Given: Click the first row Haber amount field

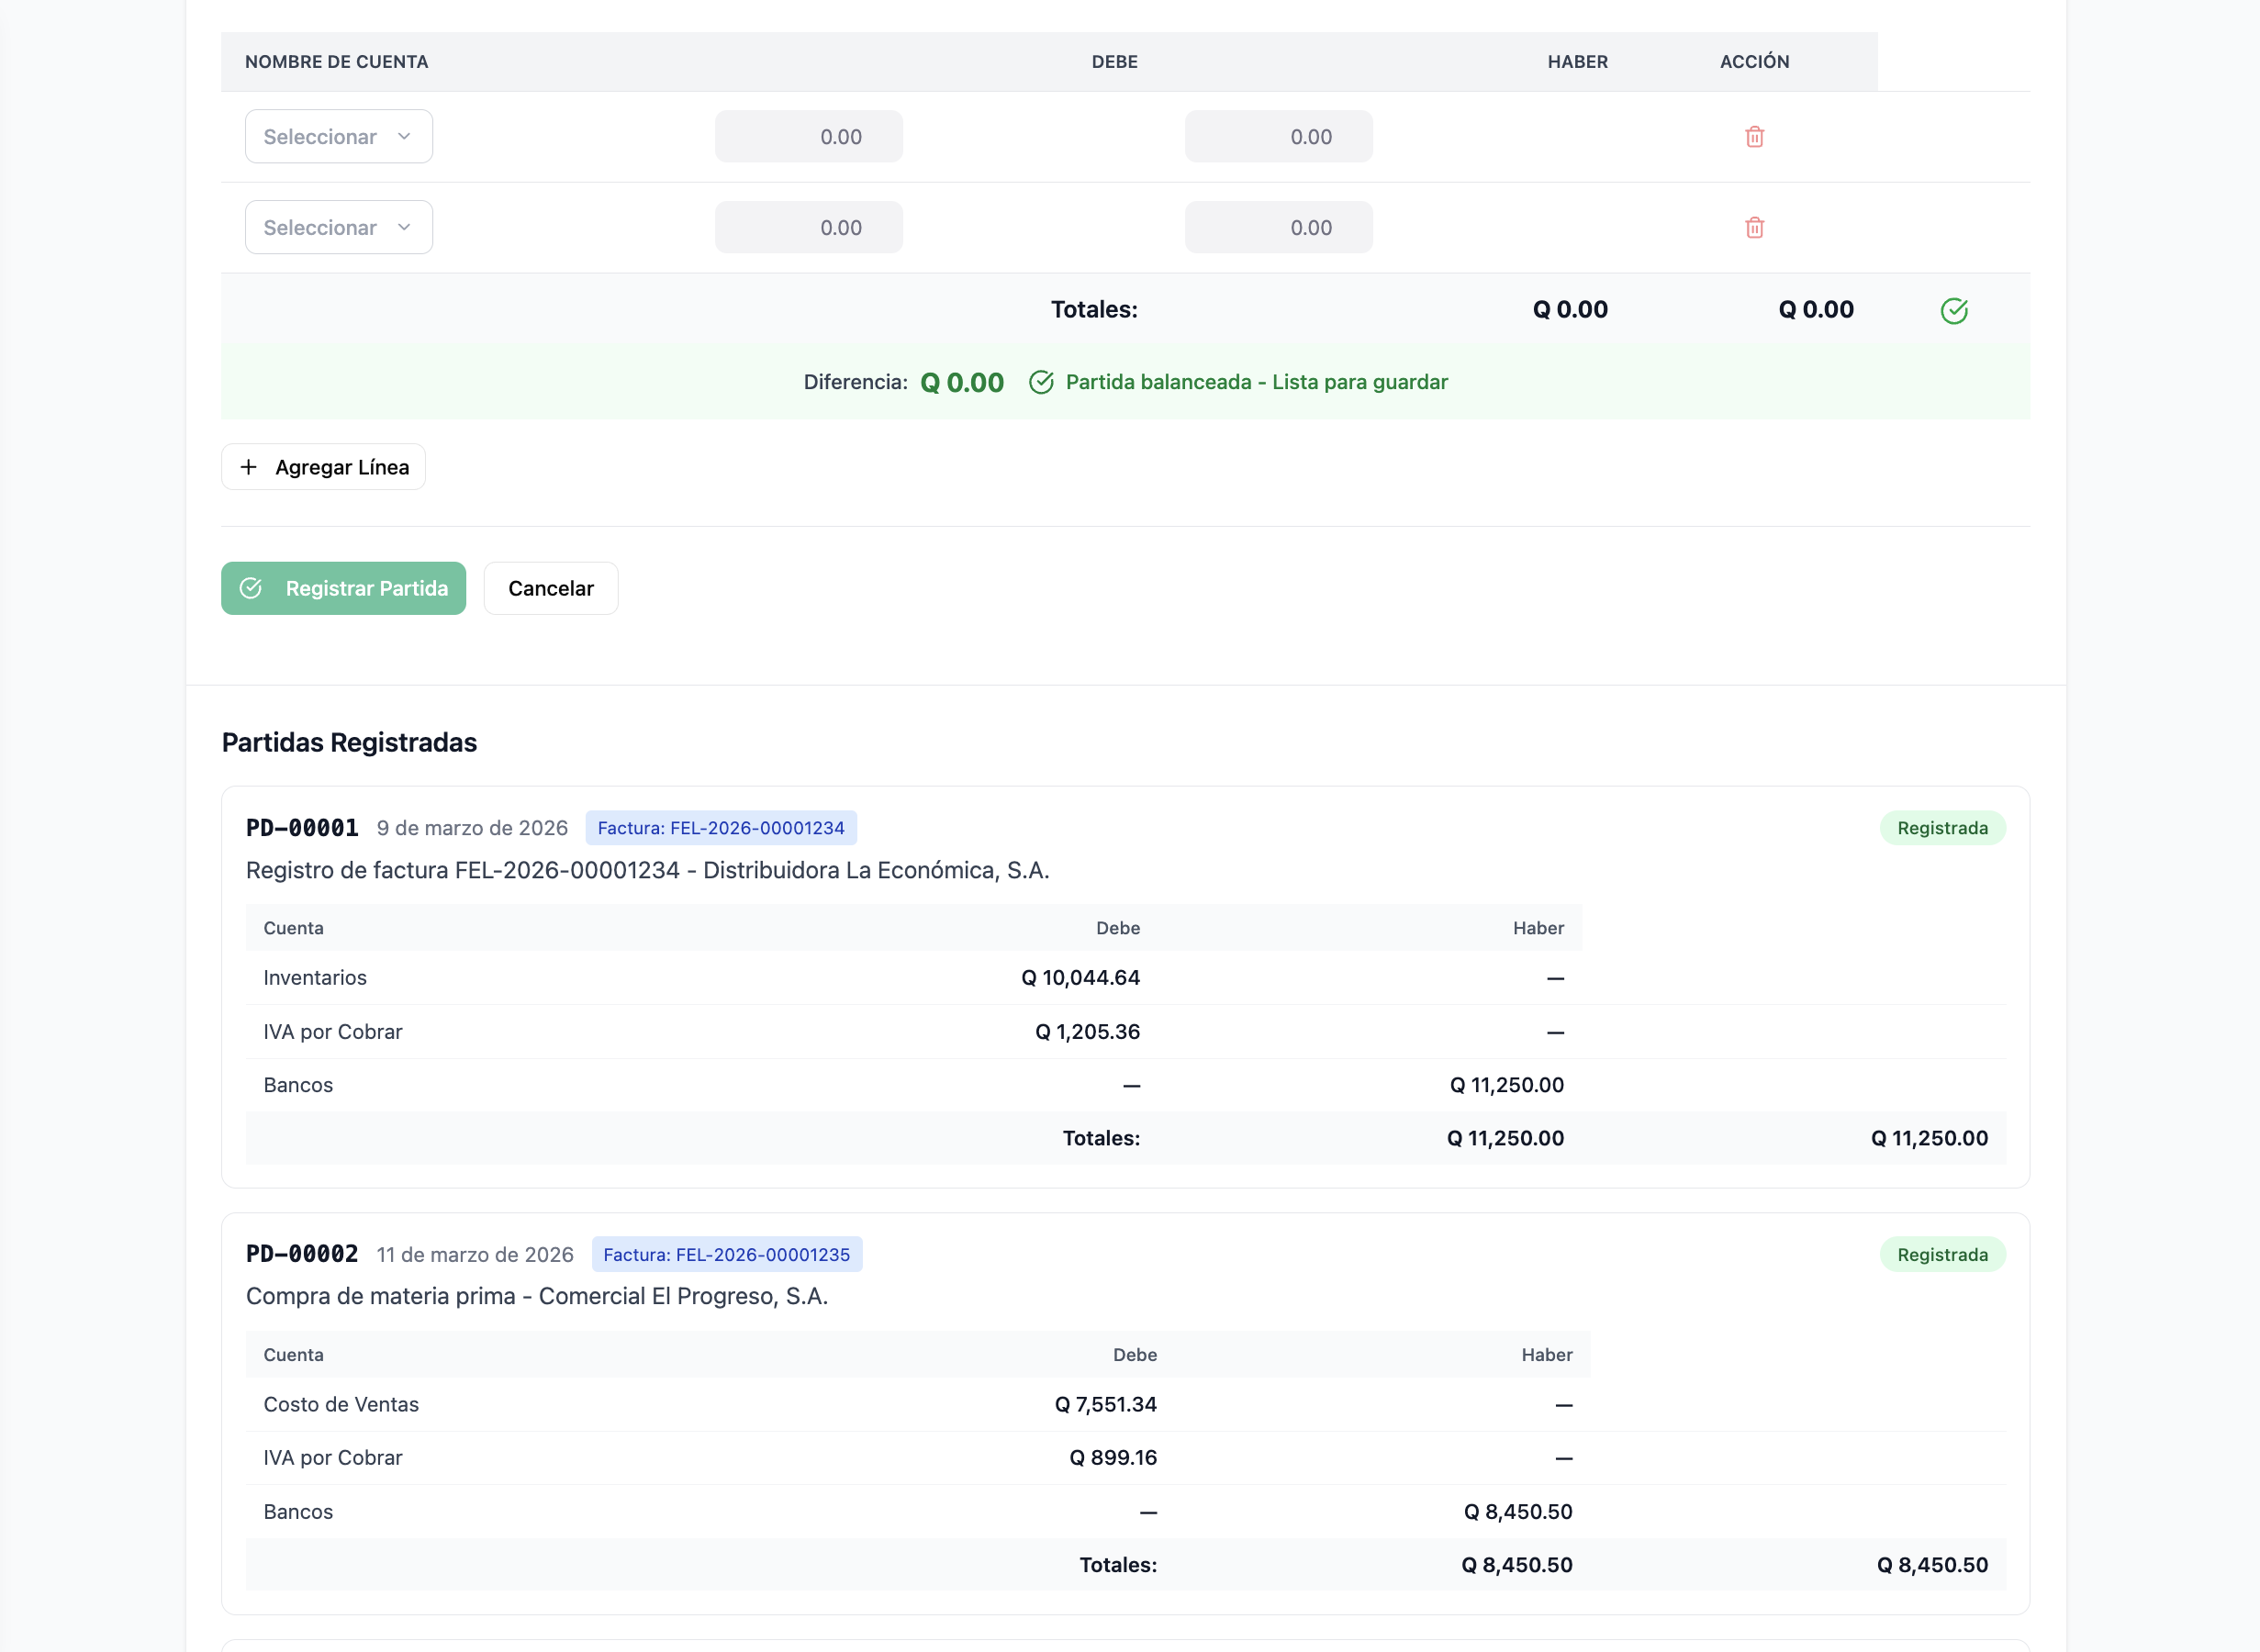Looking at the screenshot, I should tap(1279, 137).
